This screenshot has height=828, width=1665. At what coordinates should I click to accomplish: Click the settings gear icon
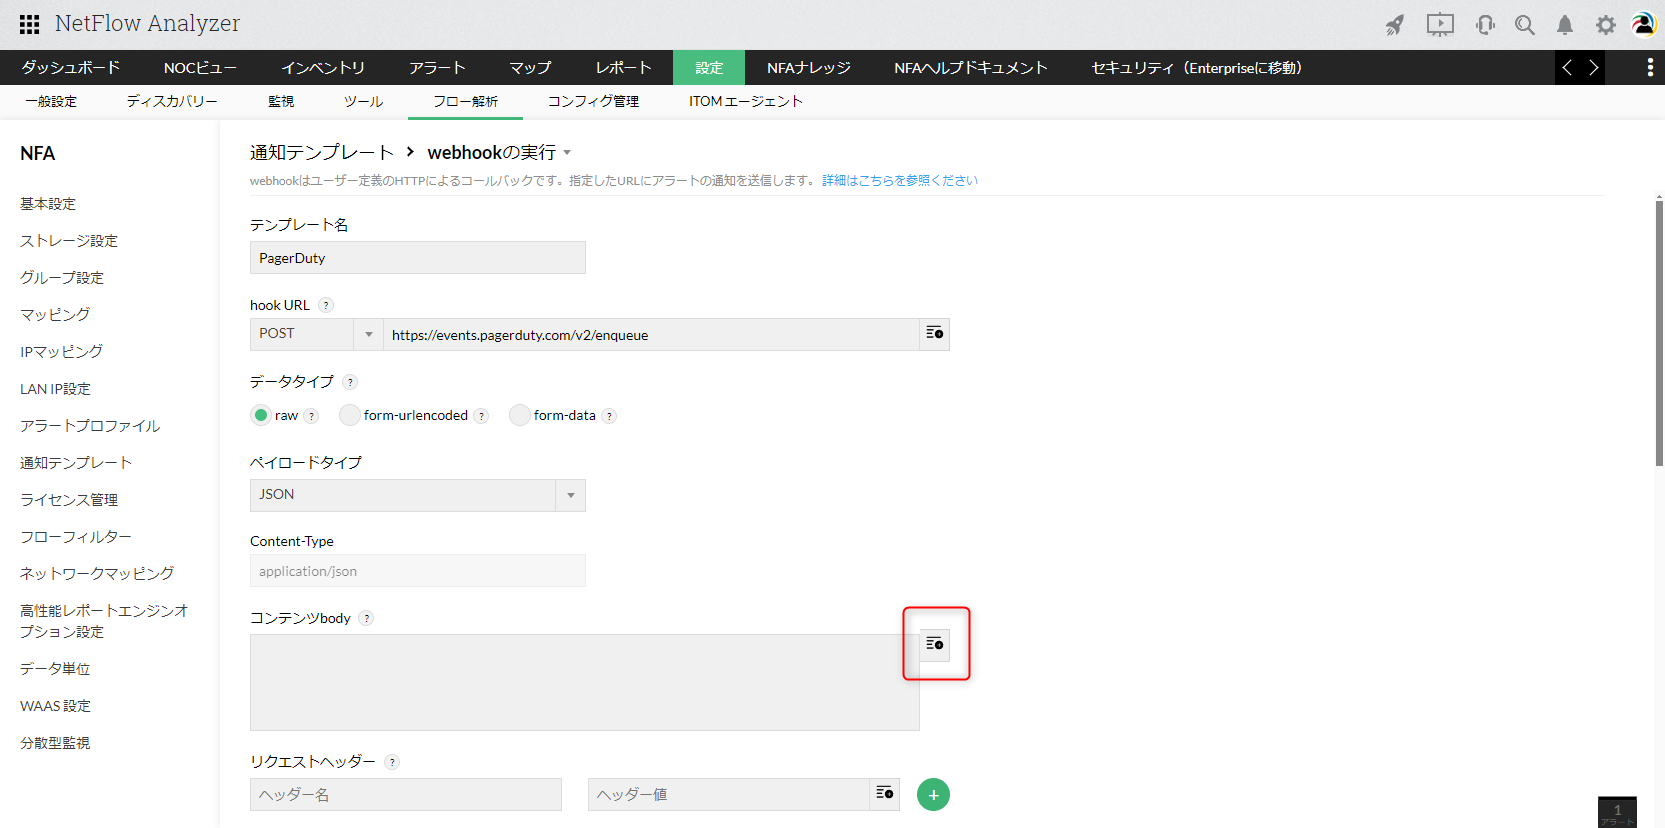tap(1606, 25)
